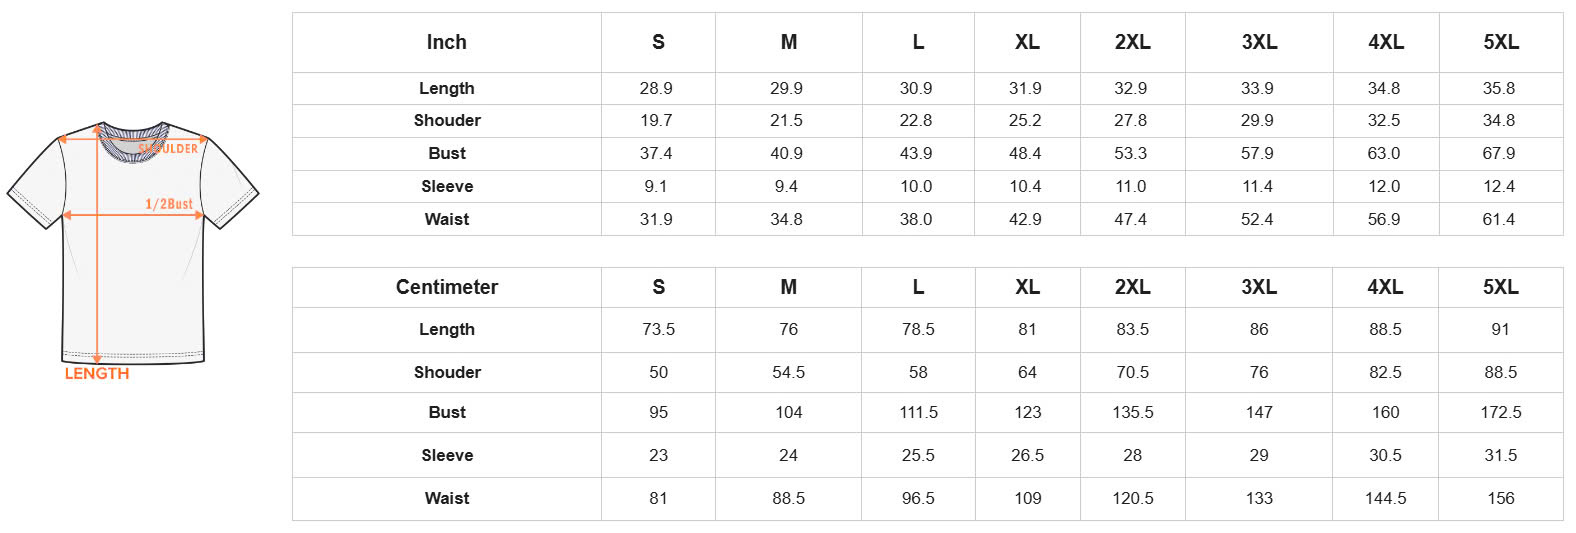1576x533 pixels.
Task: Click the 2XL header in Inch table
Action: (1133, 42)
